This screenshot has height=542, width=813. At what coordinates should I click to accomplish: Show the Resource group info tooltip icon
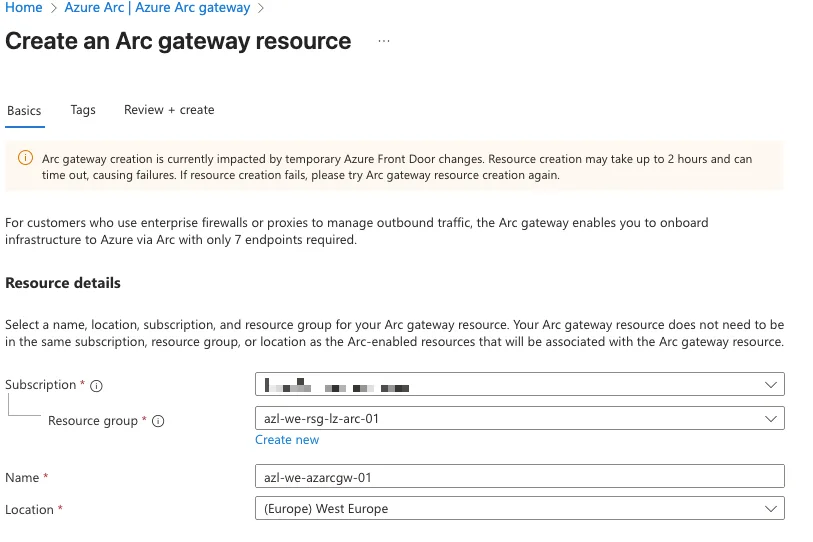pos(158,421)
